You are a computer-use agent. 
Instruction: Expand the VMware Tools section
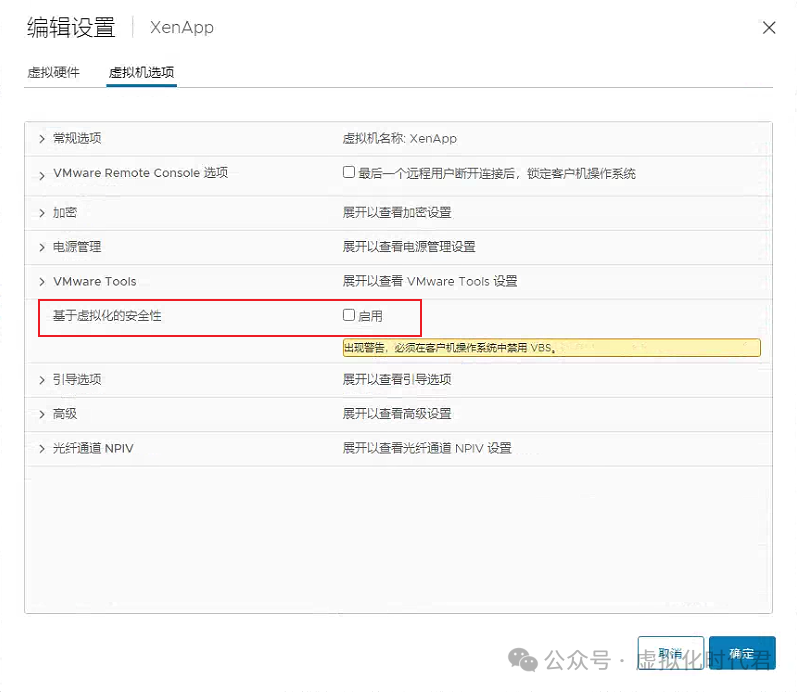click(x=42, y=282)
